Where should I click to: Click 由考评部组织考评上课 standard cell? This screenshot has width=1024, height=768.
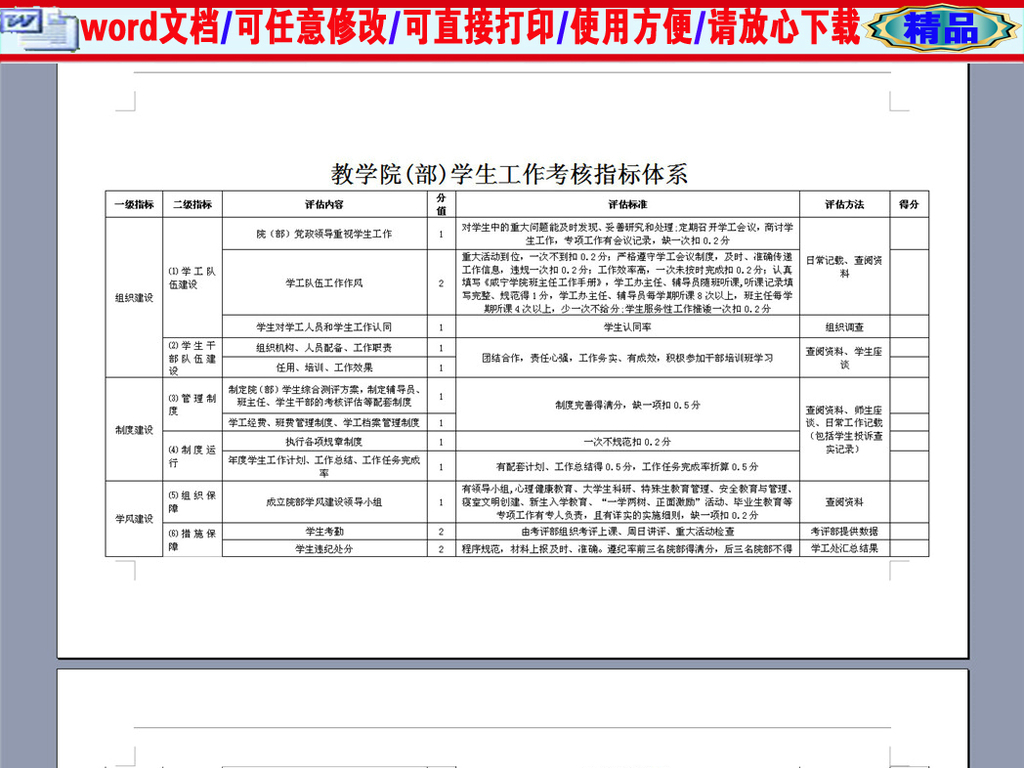[628, 531]
